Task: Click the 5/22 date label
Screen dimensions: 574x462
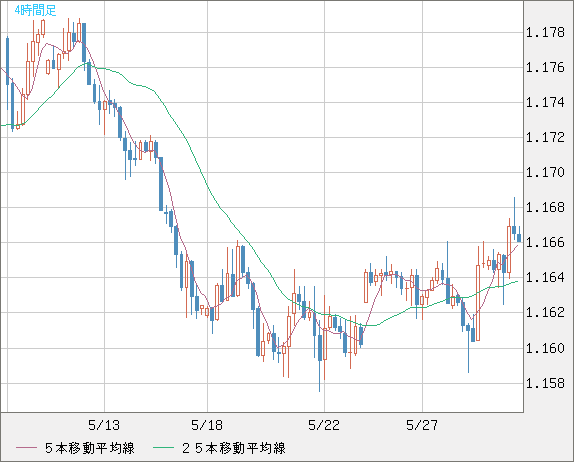Action: [x=324, y=425]
